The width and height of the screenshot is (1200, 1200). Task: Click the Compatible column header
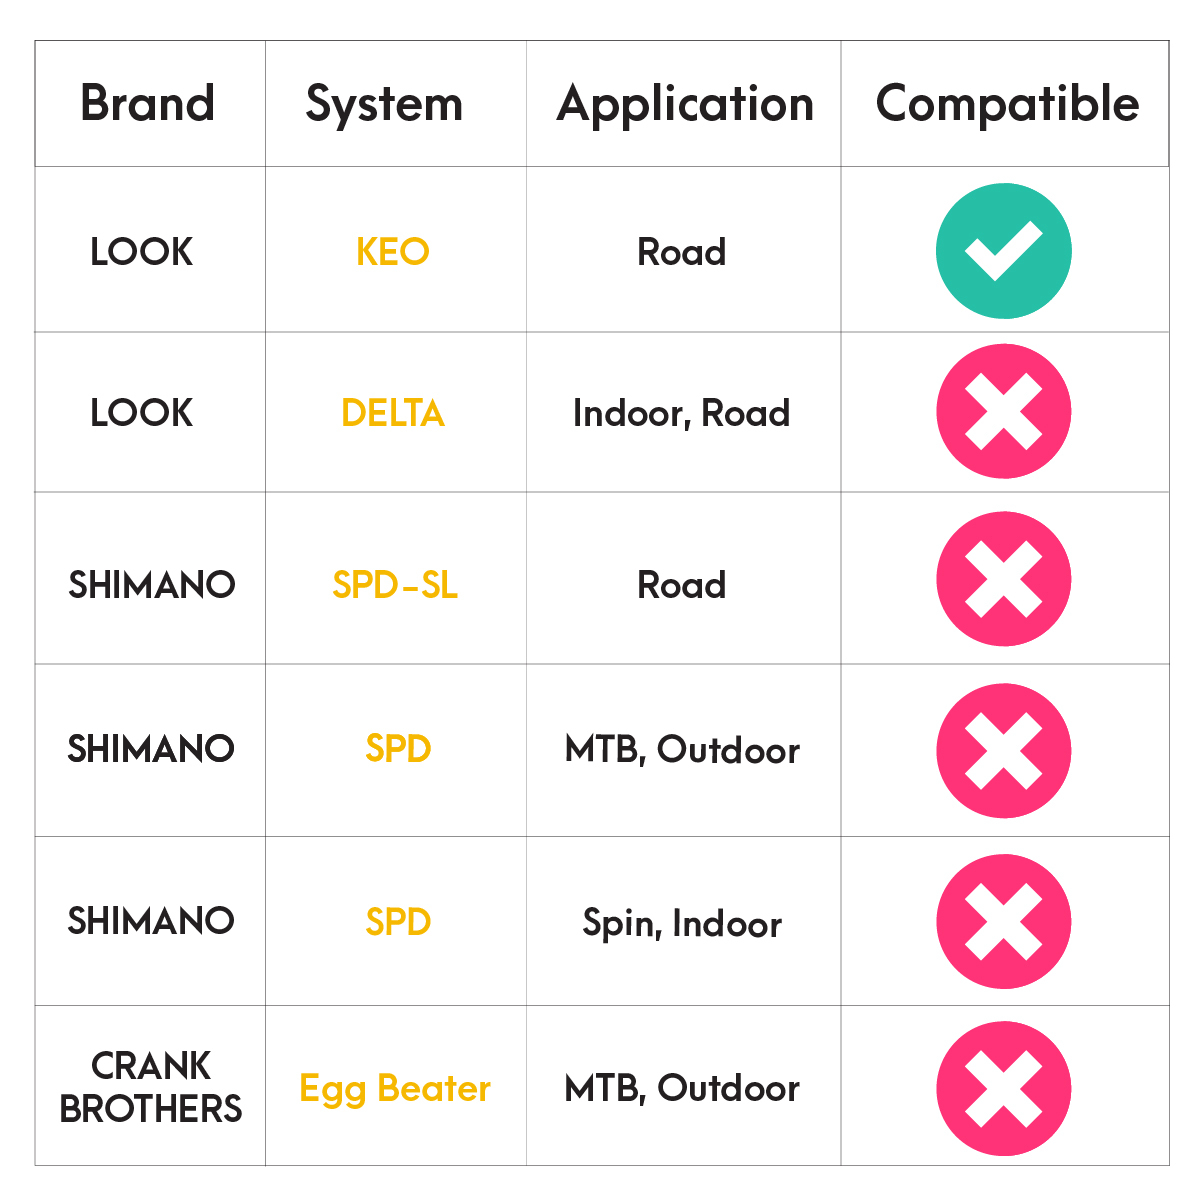[x=1007, y=104]
